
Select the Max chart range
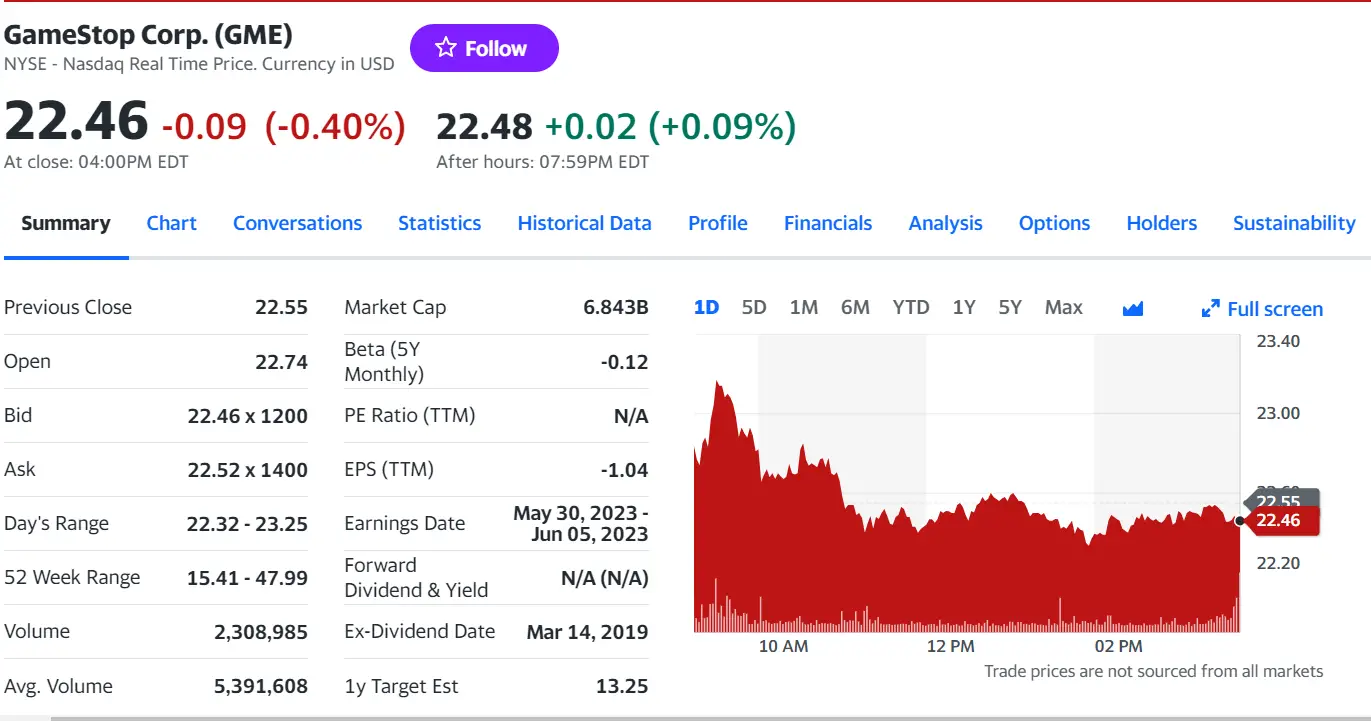pyautogui.click(x=1063, y=308)
